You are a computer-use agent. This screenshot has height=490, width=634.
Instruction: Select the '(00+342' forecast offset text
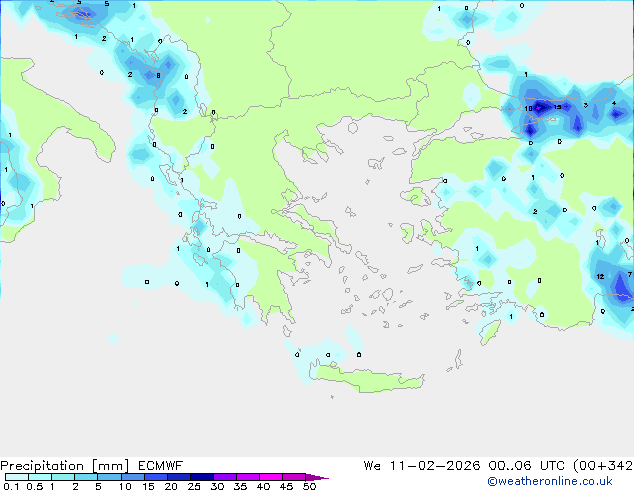point(603,466)
